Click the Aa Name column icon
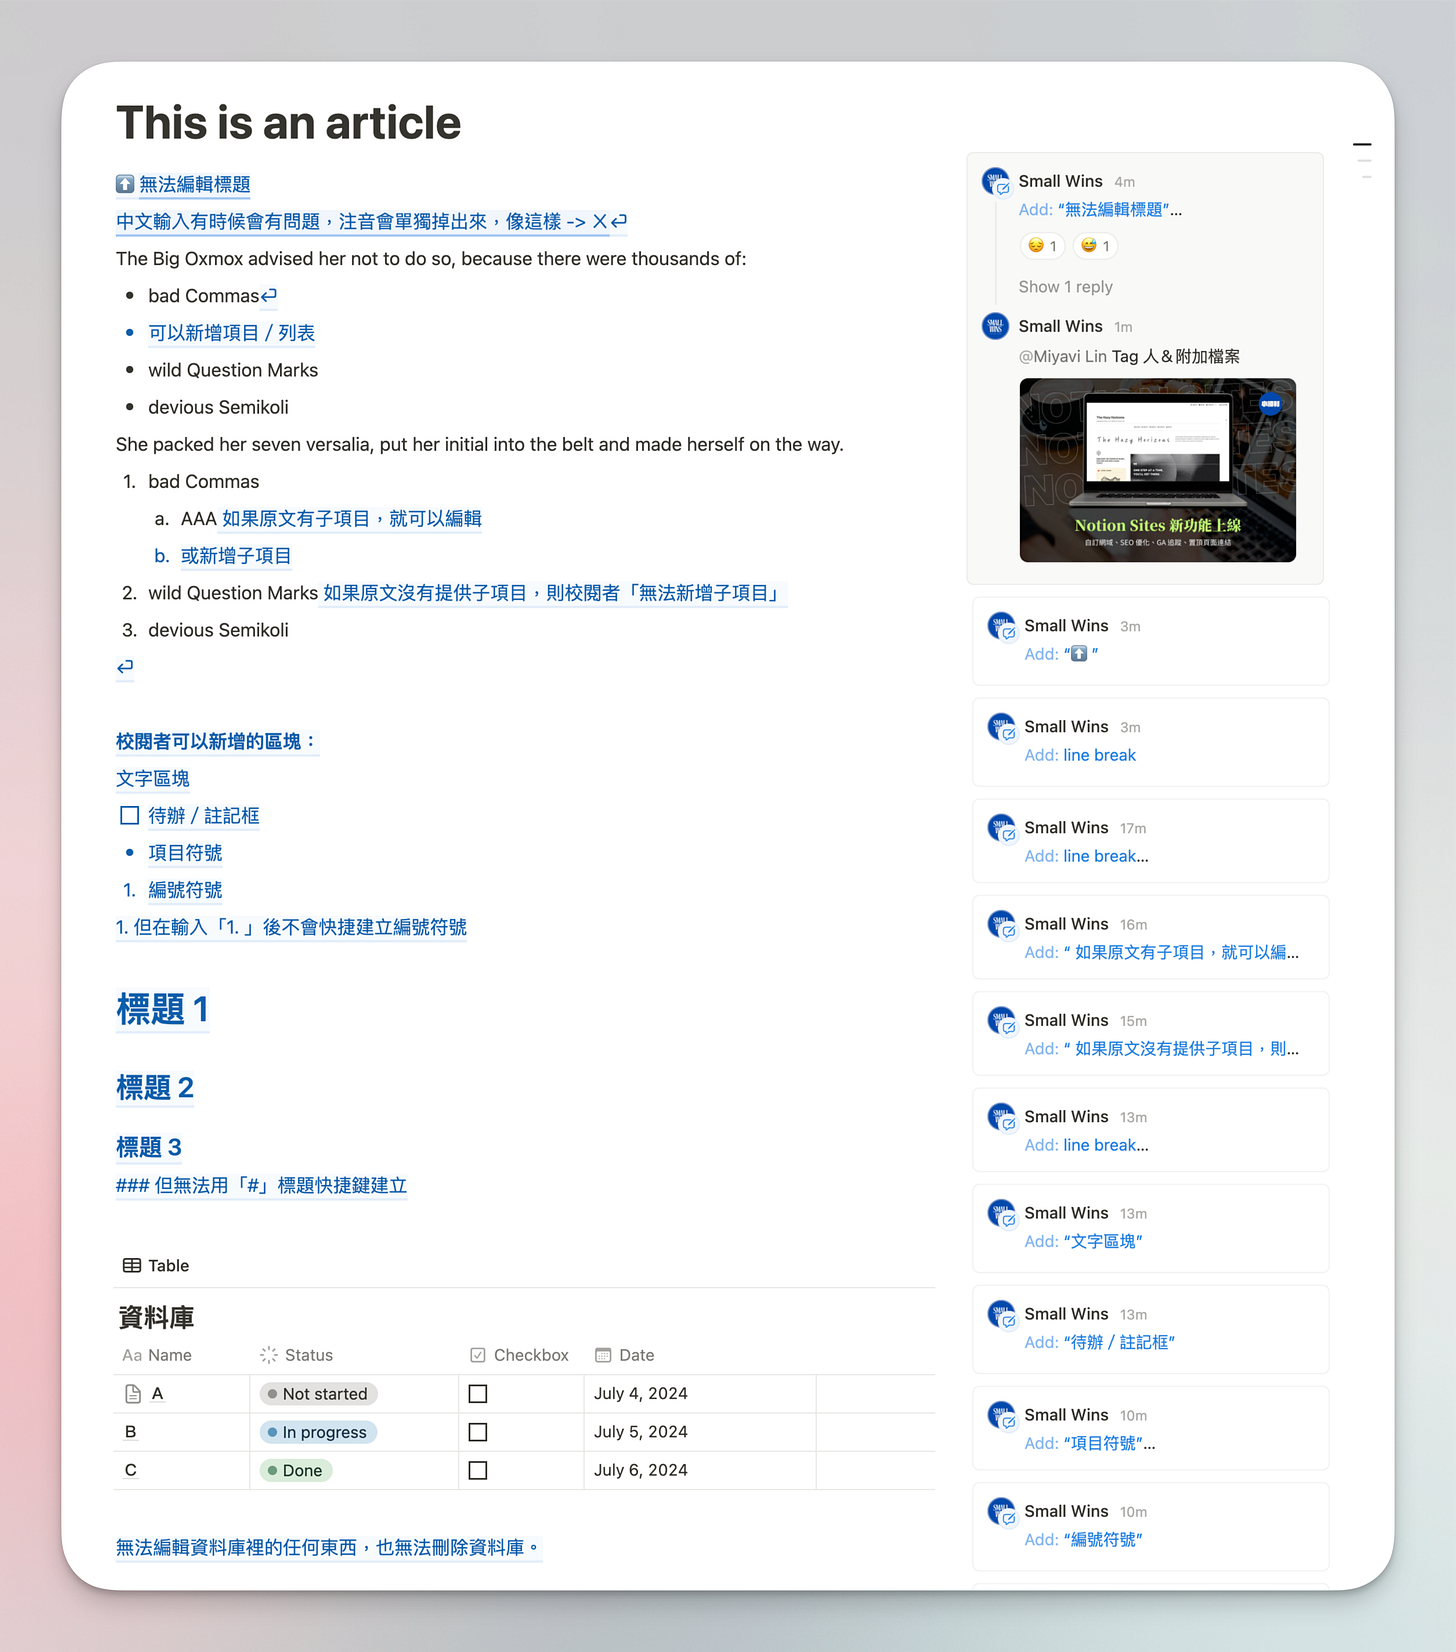 (x=132, y=1355)
